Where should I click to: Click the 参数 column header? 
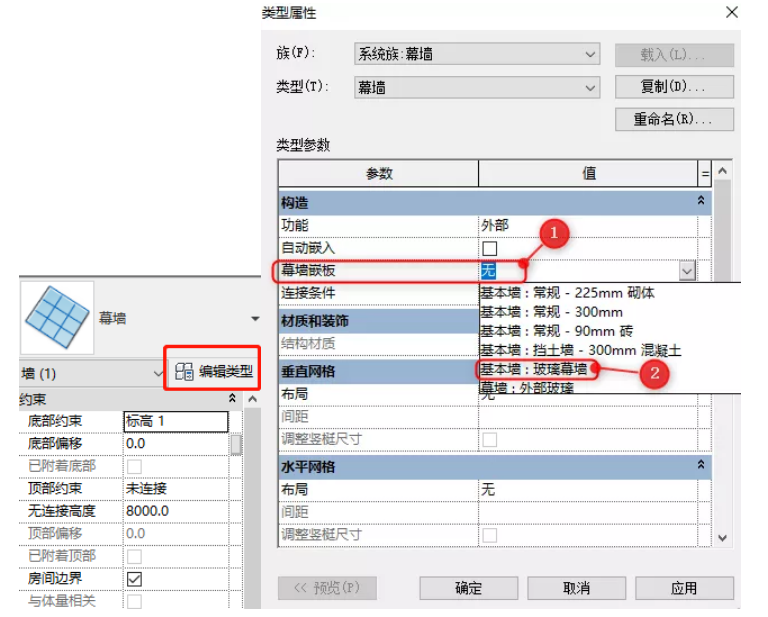[379, 173]
